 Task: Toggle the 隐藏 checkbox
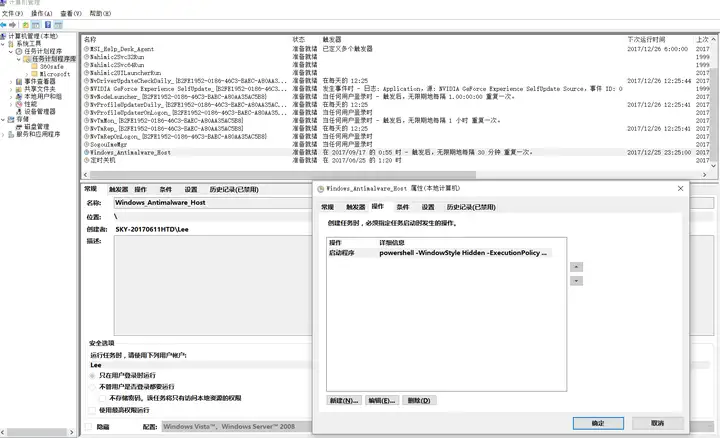tap(89, 427)
